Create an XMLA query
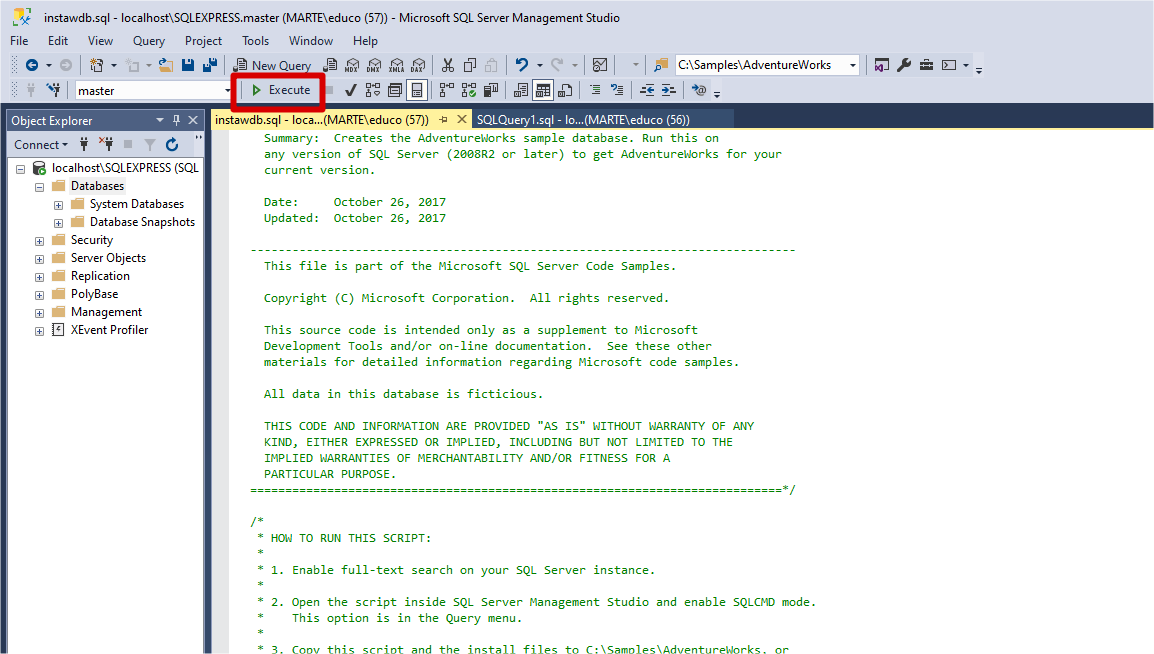The height and width of the screenshot is (654, 1154). click(397, 65)
